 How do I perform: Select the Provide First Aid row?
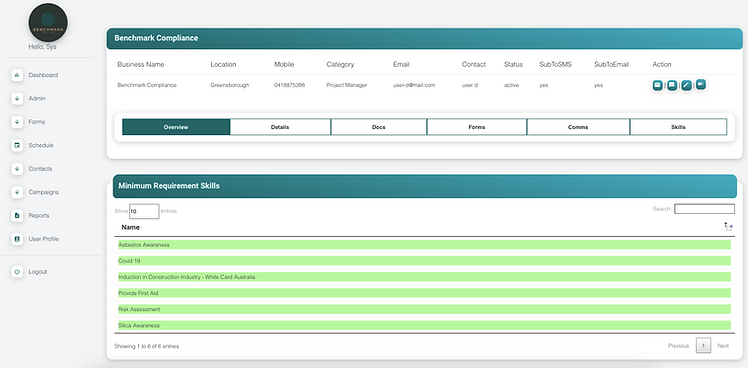pos(424,293)
